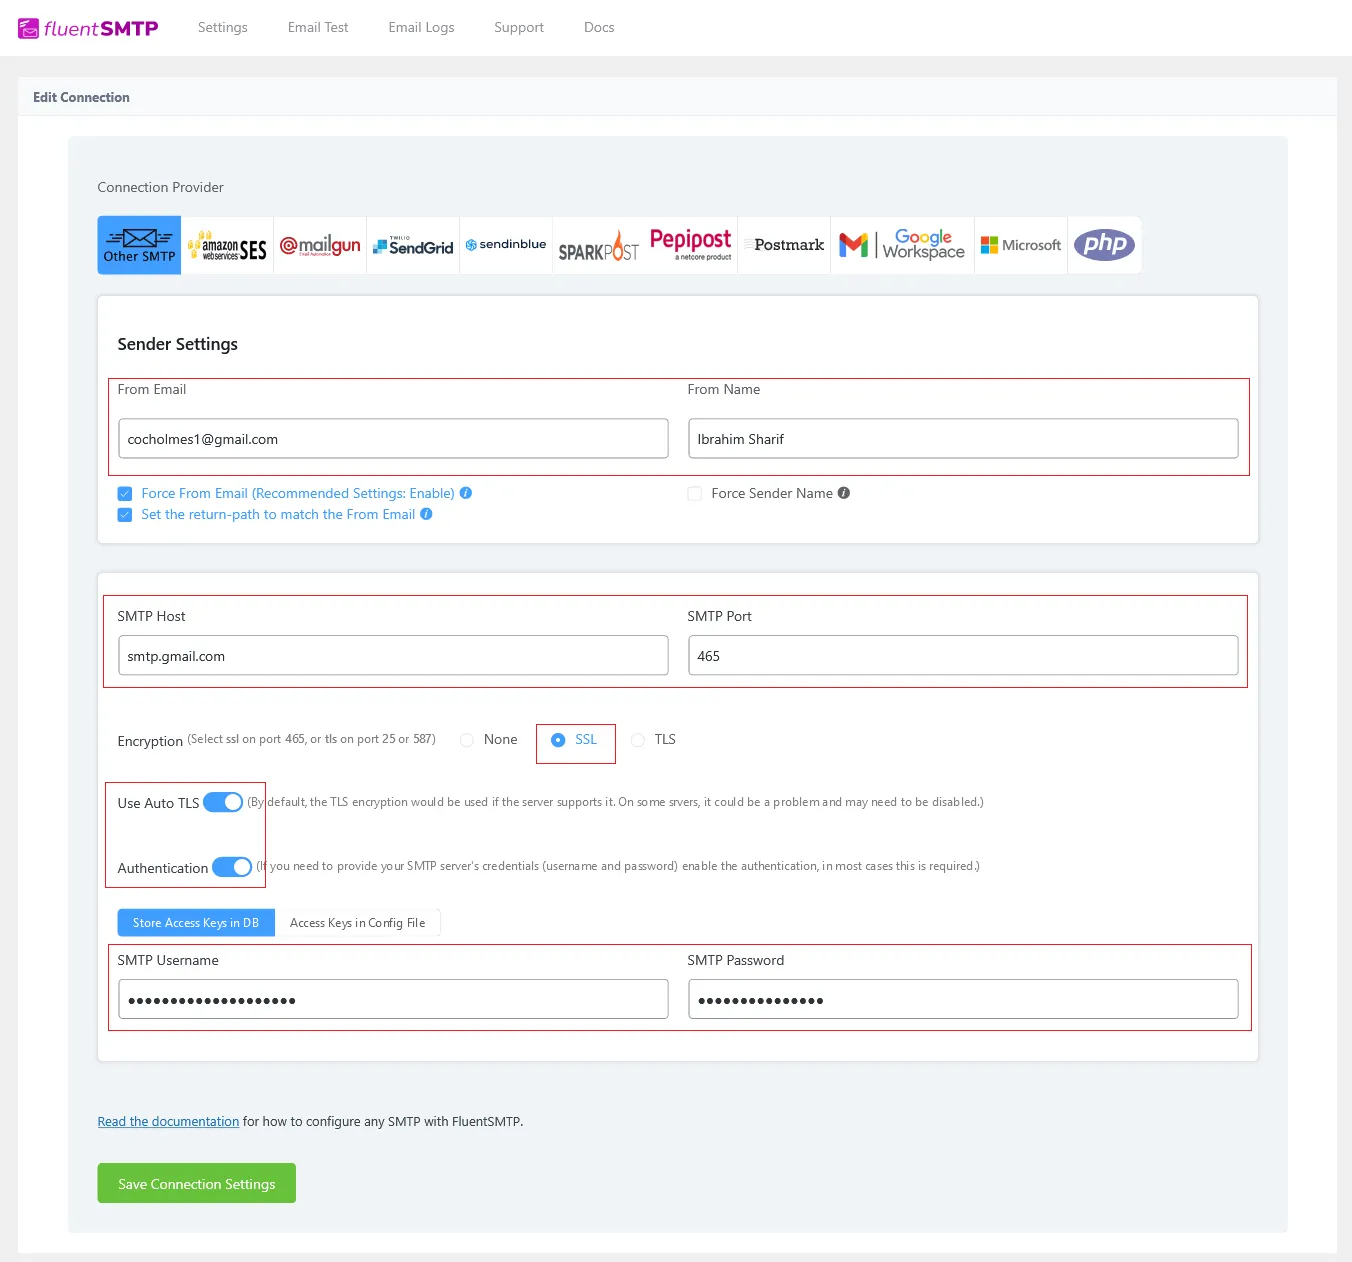Uncheck return-path match checkbox
The image size is (1352, 1262).
[x=125, y=515]
